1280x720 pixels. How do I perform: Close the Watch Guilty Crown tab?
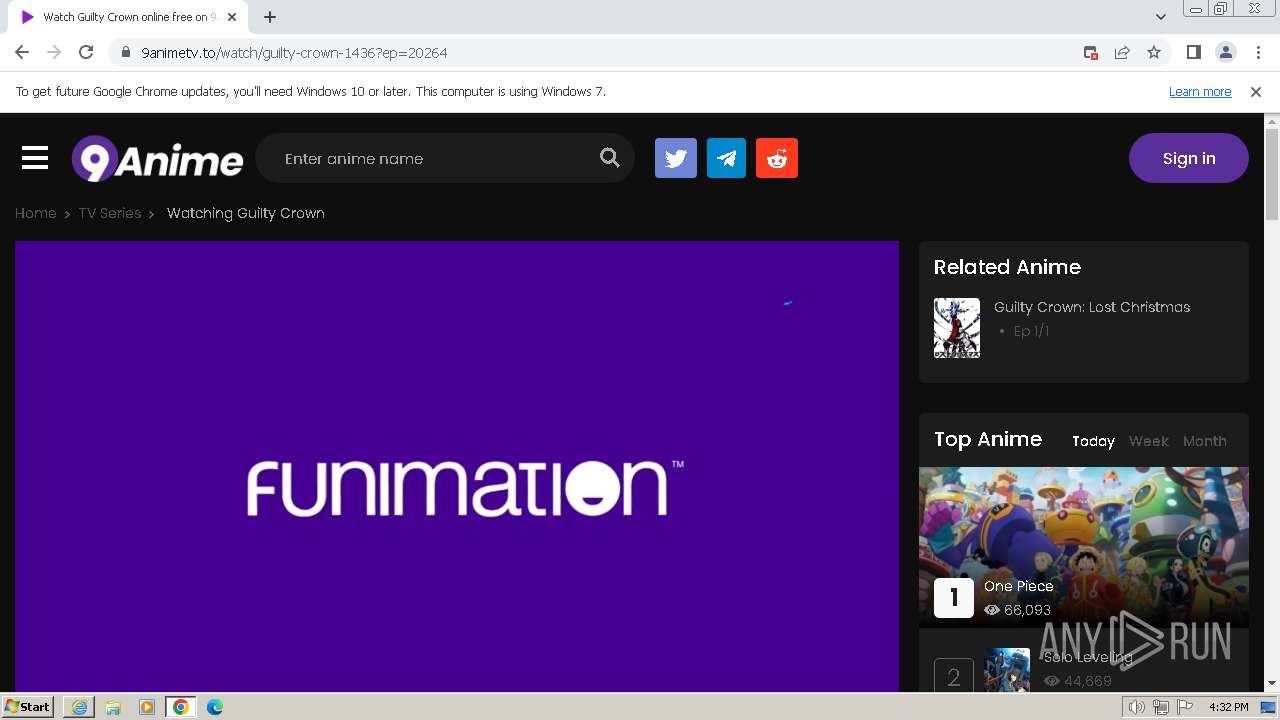coord(232,17)
